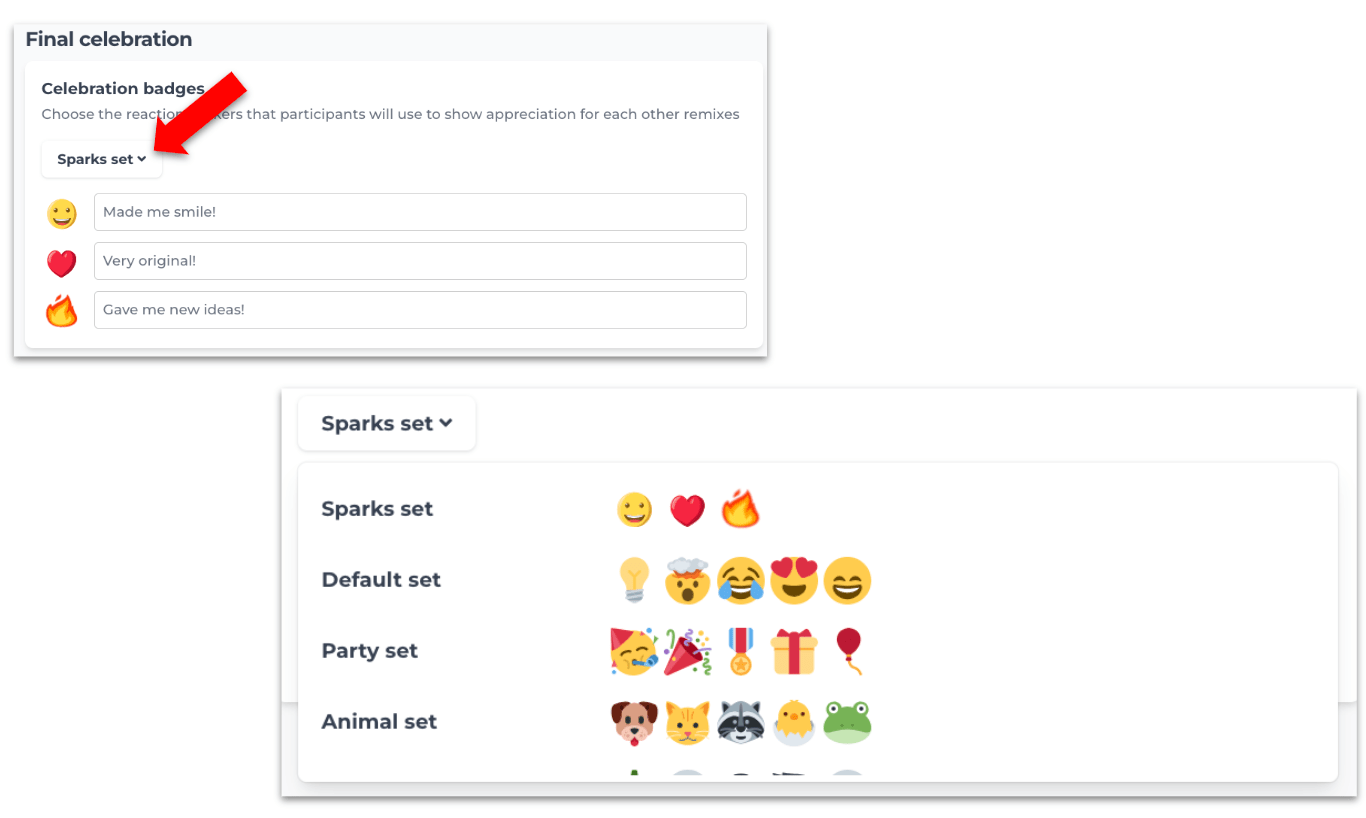
Task: Click smiley emoji beside 'Made me smile!'
Action: 62,214
